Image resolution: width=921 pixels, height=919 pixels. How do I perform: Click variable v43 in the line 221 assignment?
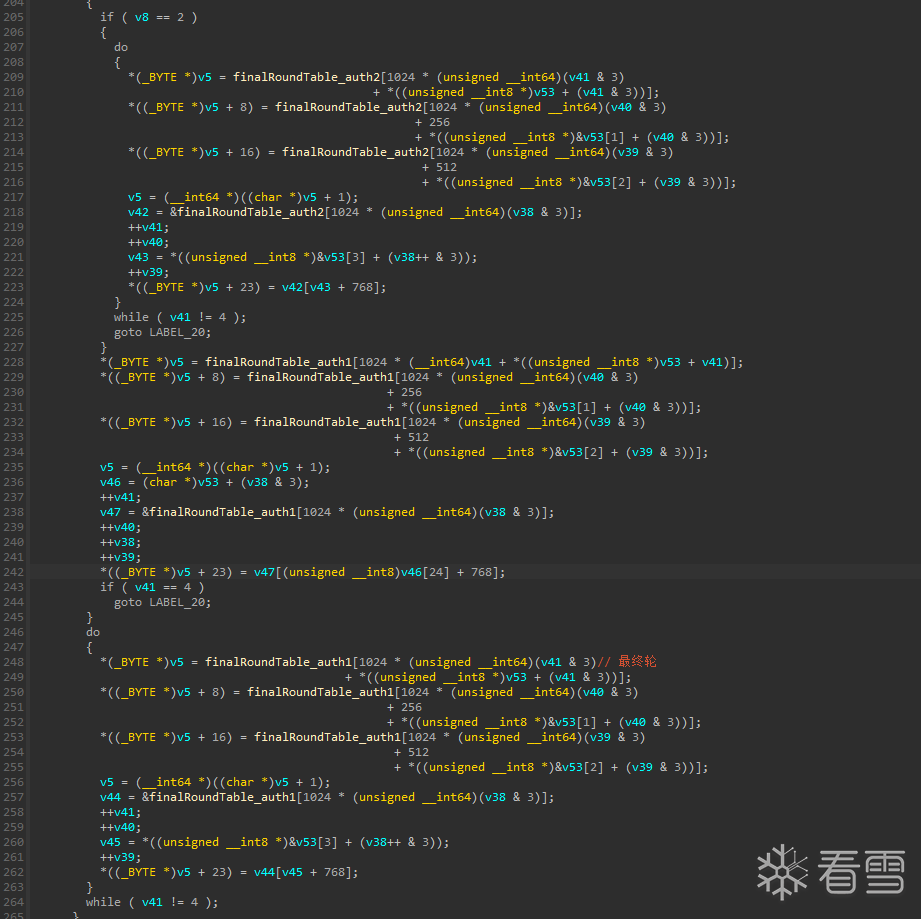pyautogui.click(x=138, y=257)
